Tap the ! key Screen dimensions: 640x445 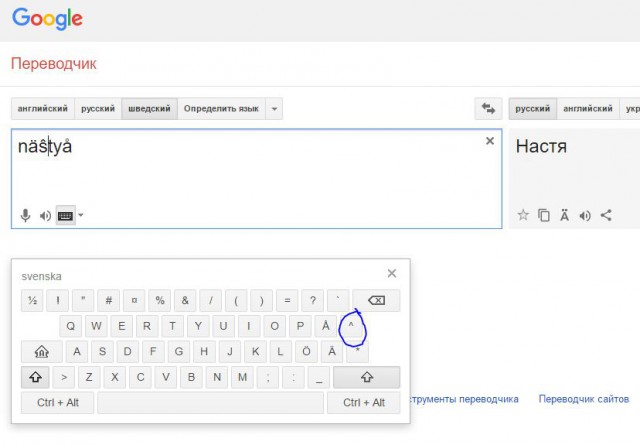[58, 300]
